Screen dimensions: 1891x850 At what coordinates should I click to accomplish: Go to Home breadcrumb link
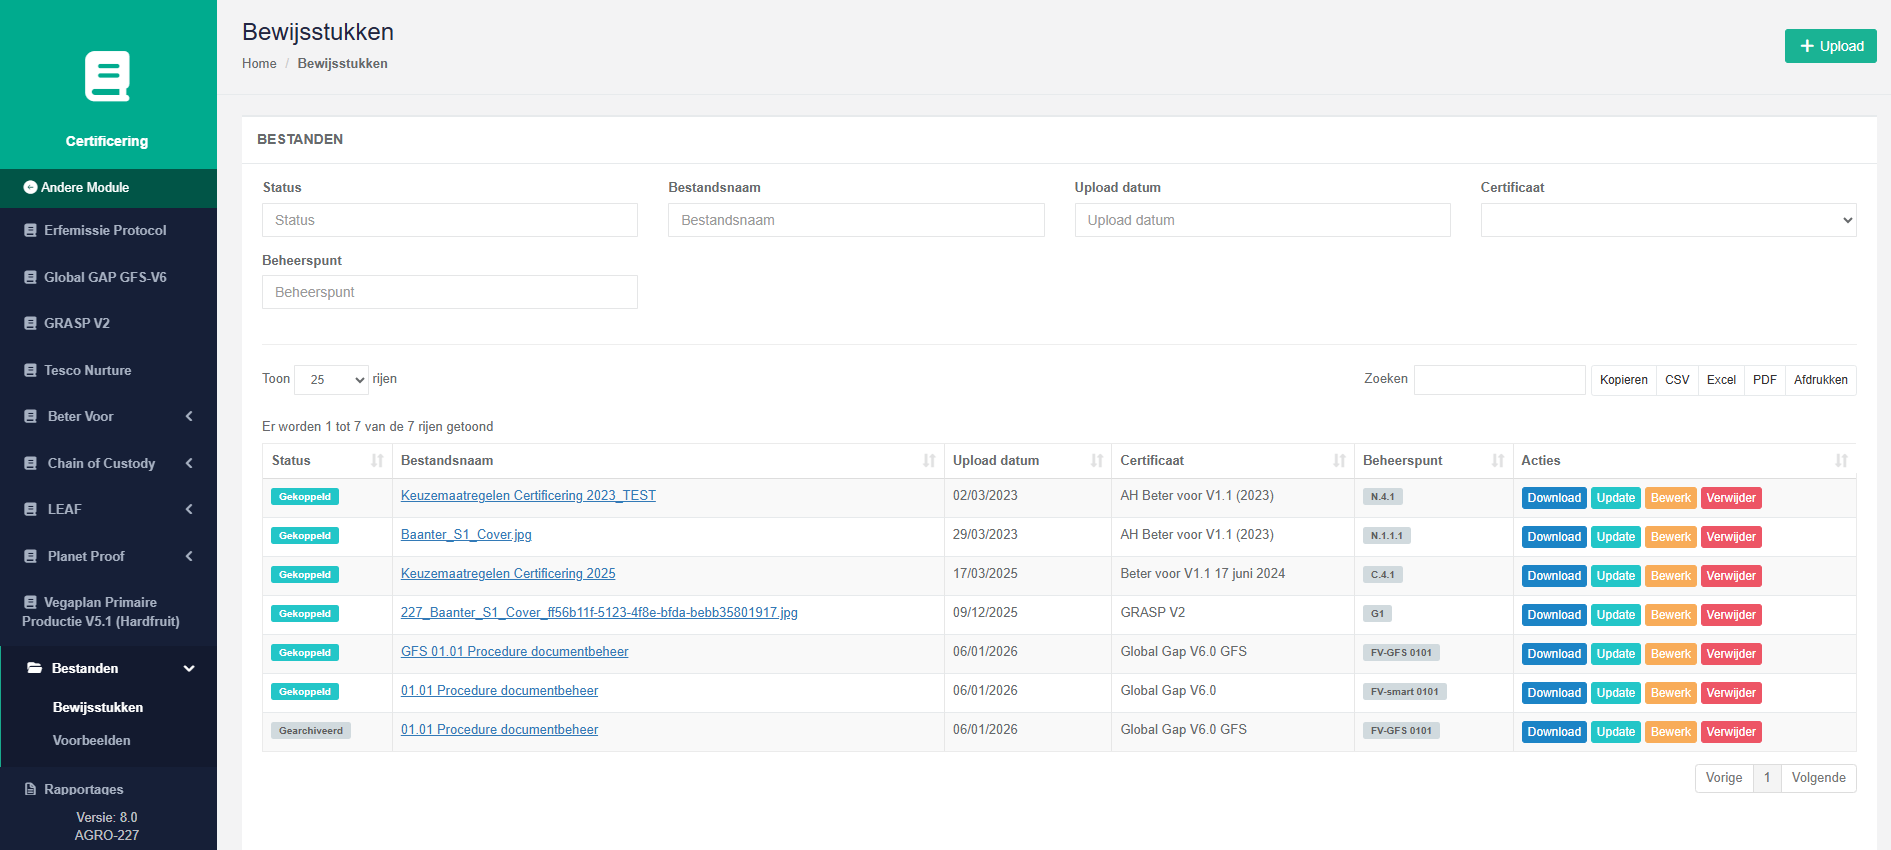259,63
